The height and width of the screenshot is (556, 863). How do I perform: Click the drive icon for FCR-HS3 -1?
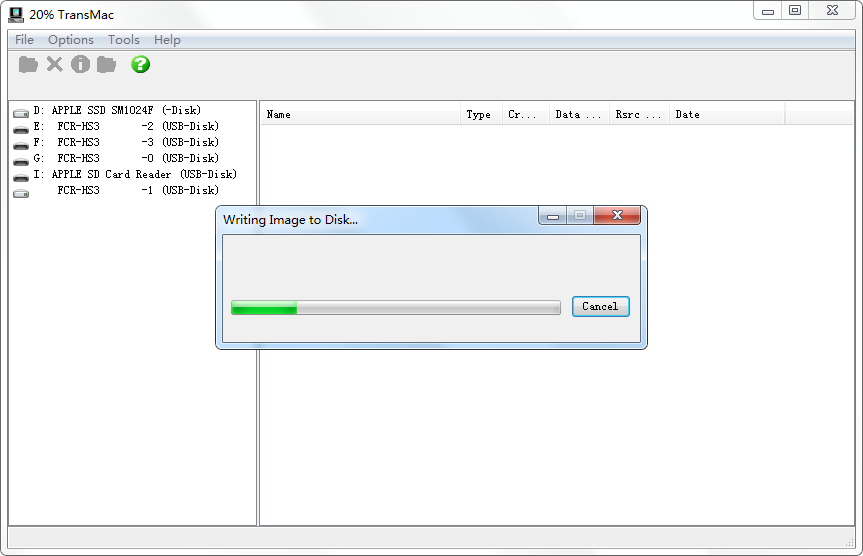point(21,194)
